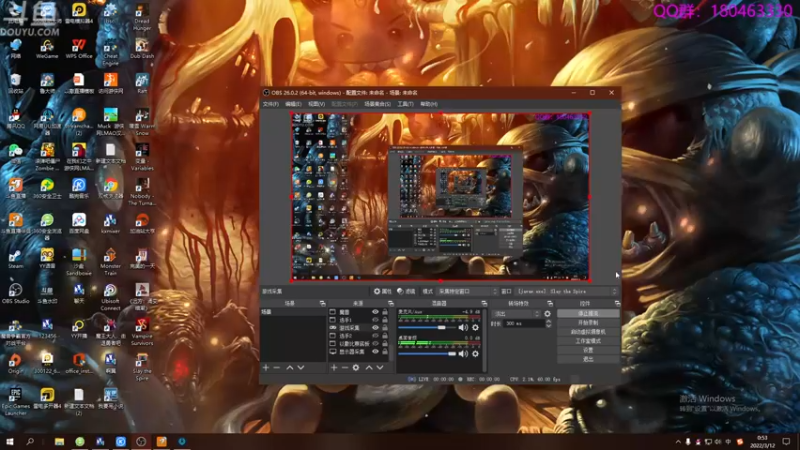This screenshot has width=800, height=450.
Task: Open 编辑(E) menu in OBS
Action: [293, 104]
